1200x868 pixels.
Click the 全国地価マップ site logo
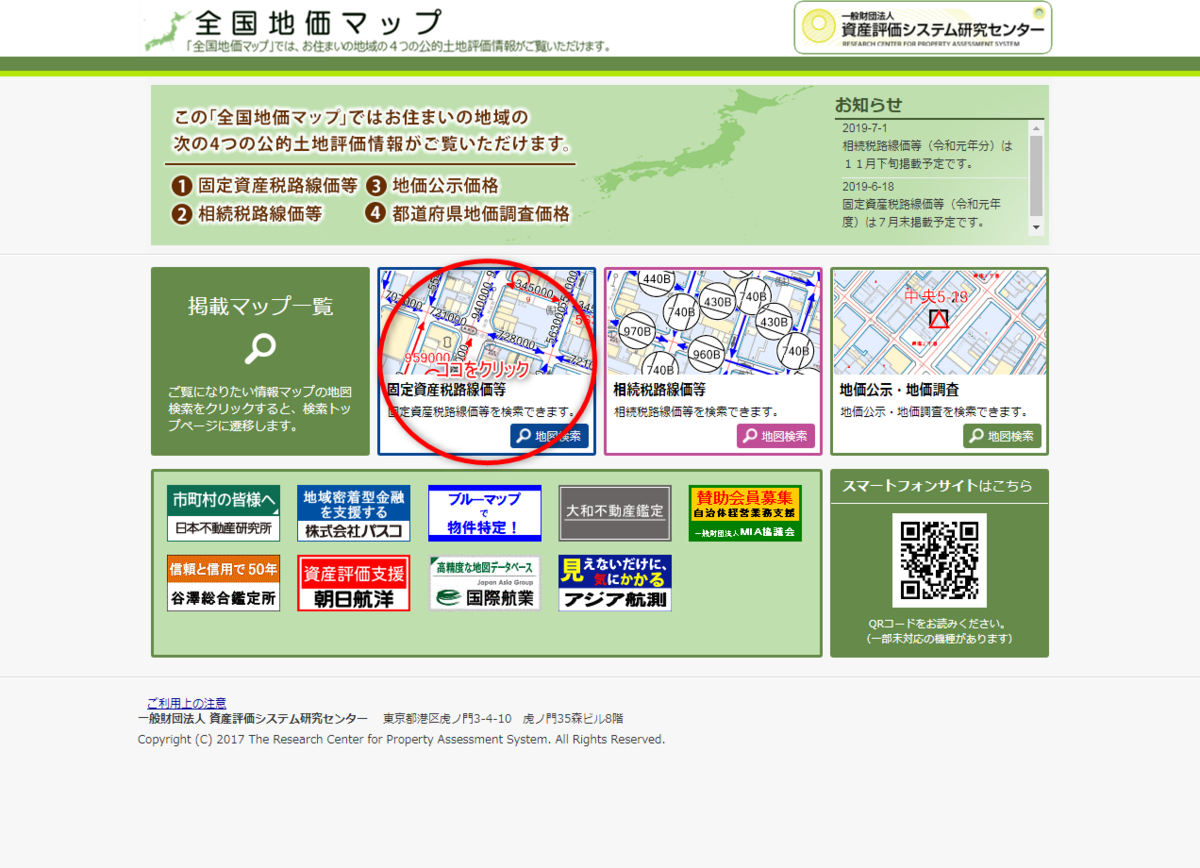[x=376, y=30]
